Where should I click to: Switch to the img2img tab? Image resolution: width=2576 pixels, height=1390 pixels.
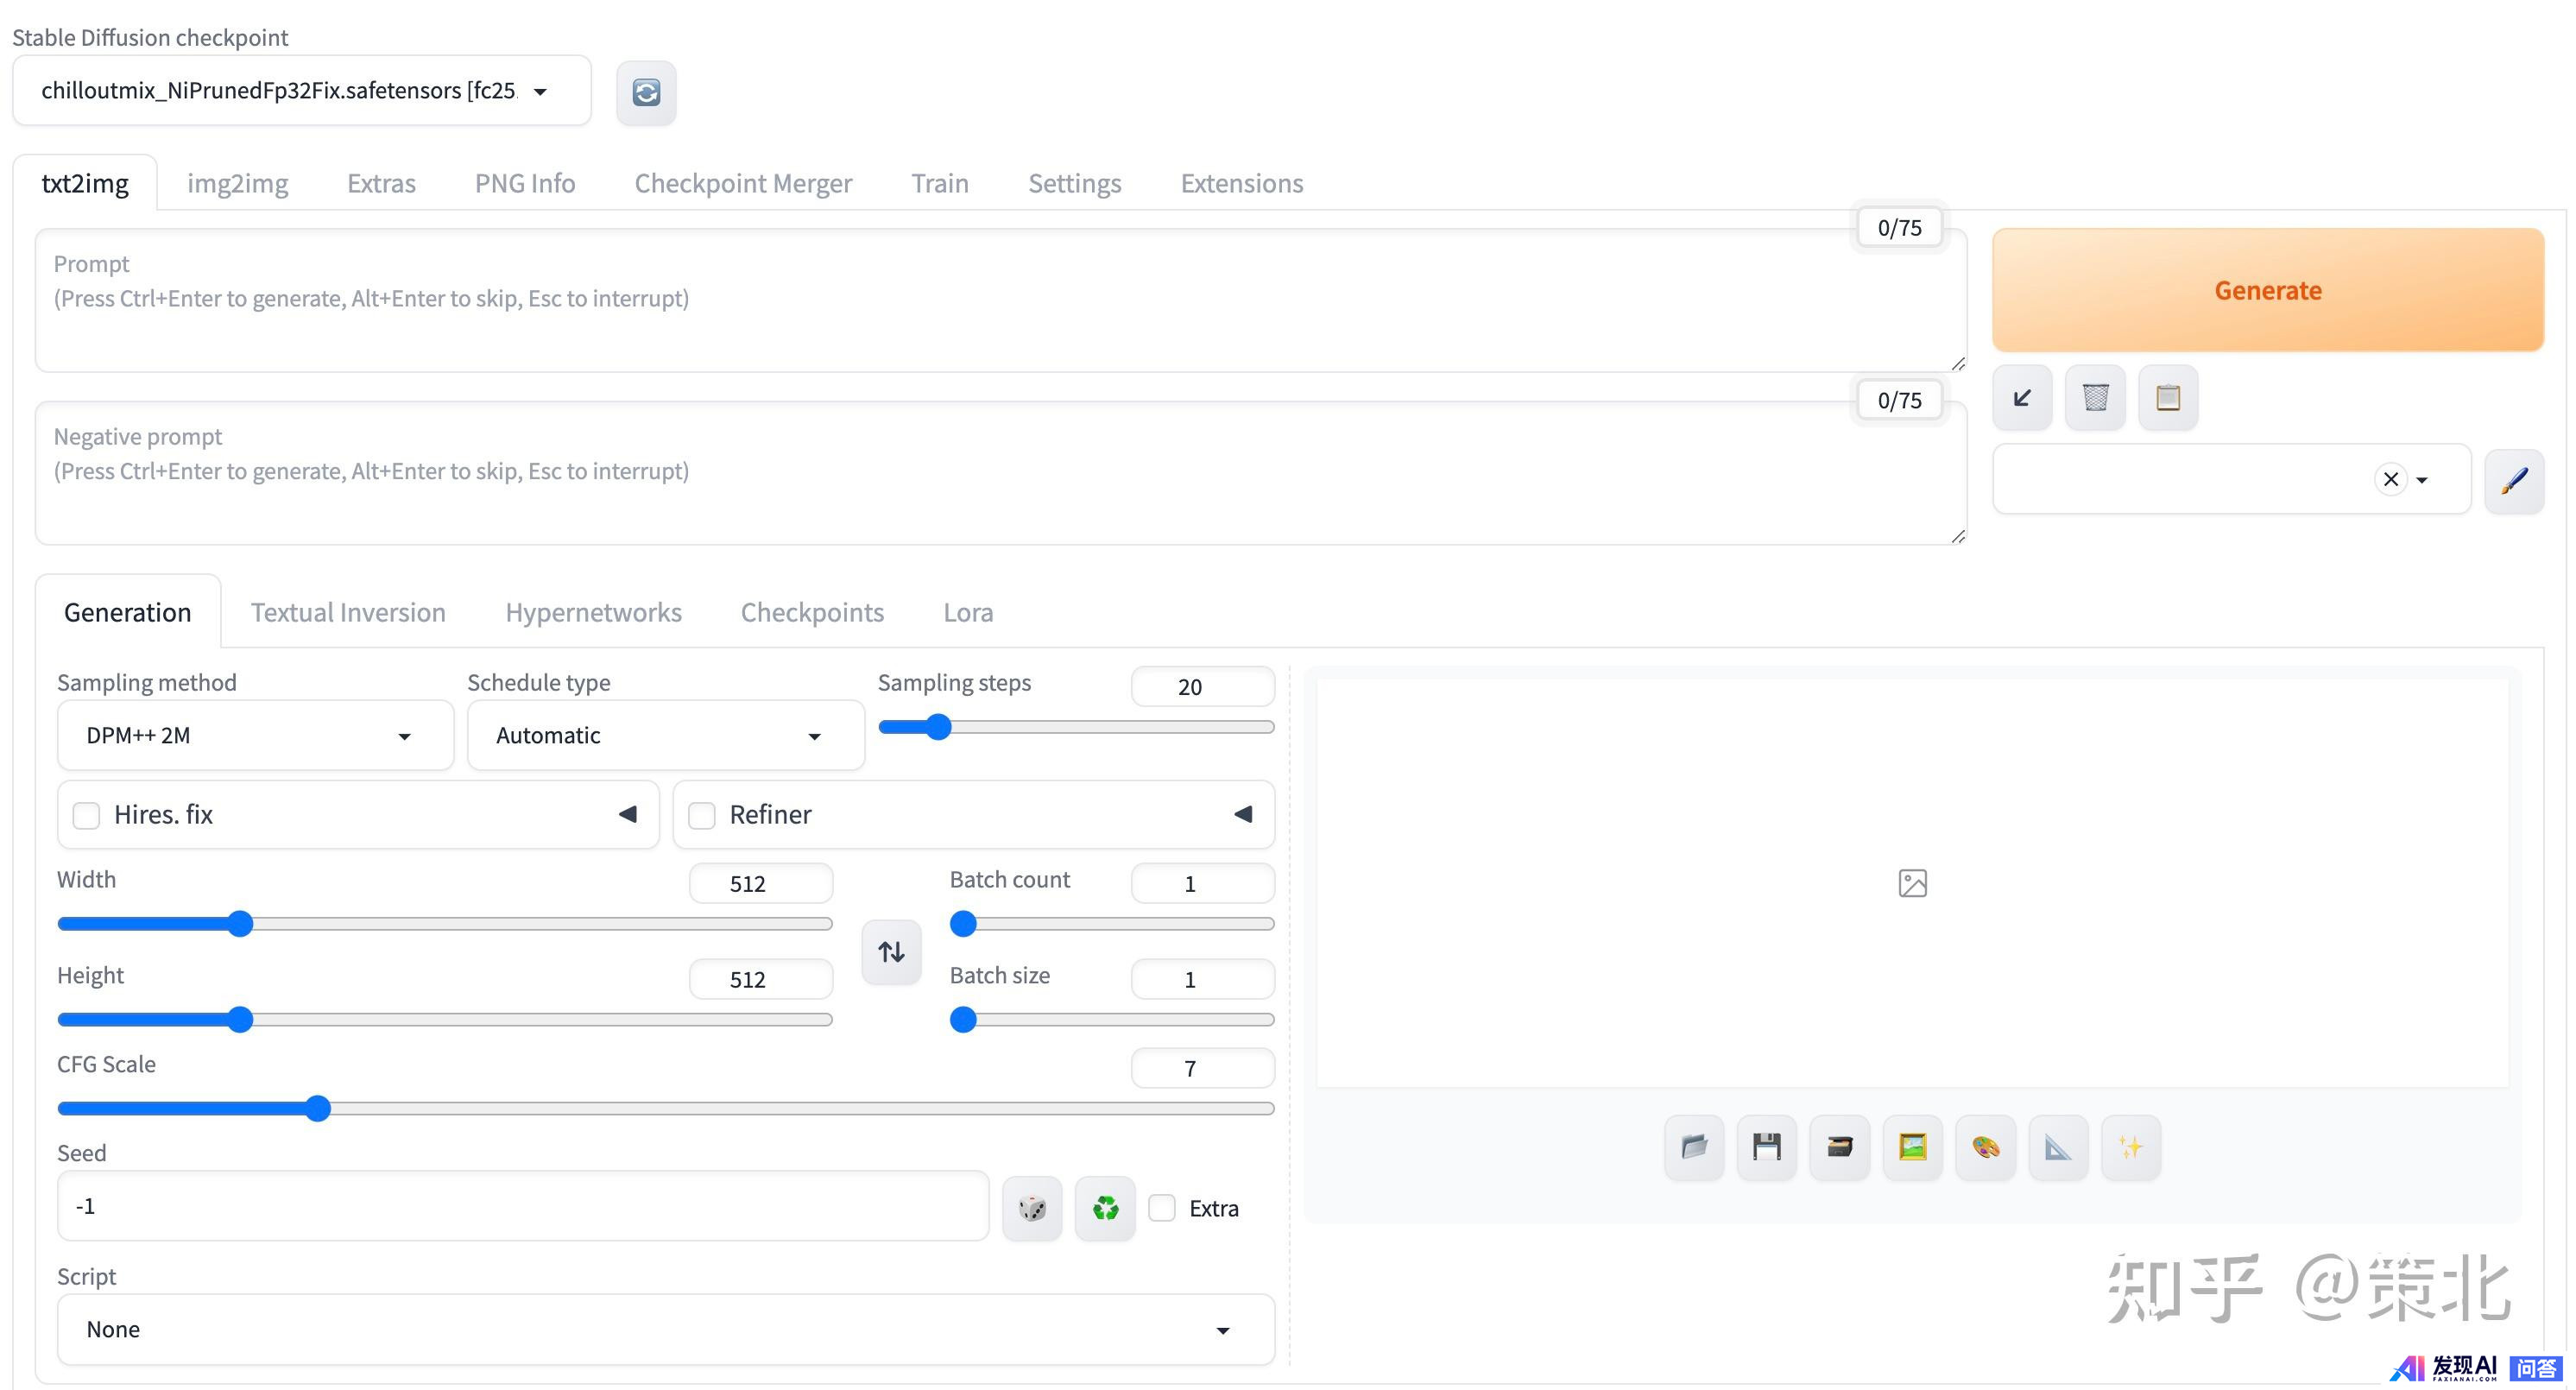(237, 184)
